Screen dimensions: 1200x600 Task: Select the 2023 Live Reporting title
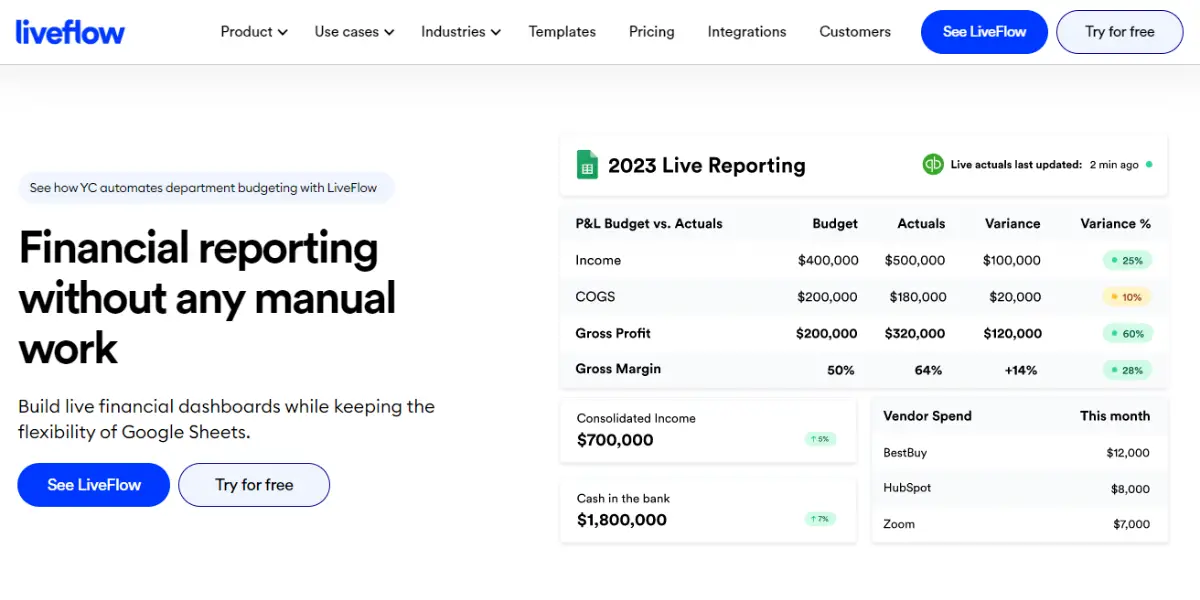coord(707,166)
